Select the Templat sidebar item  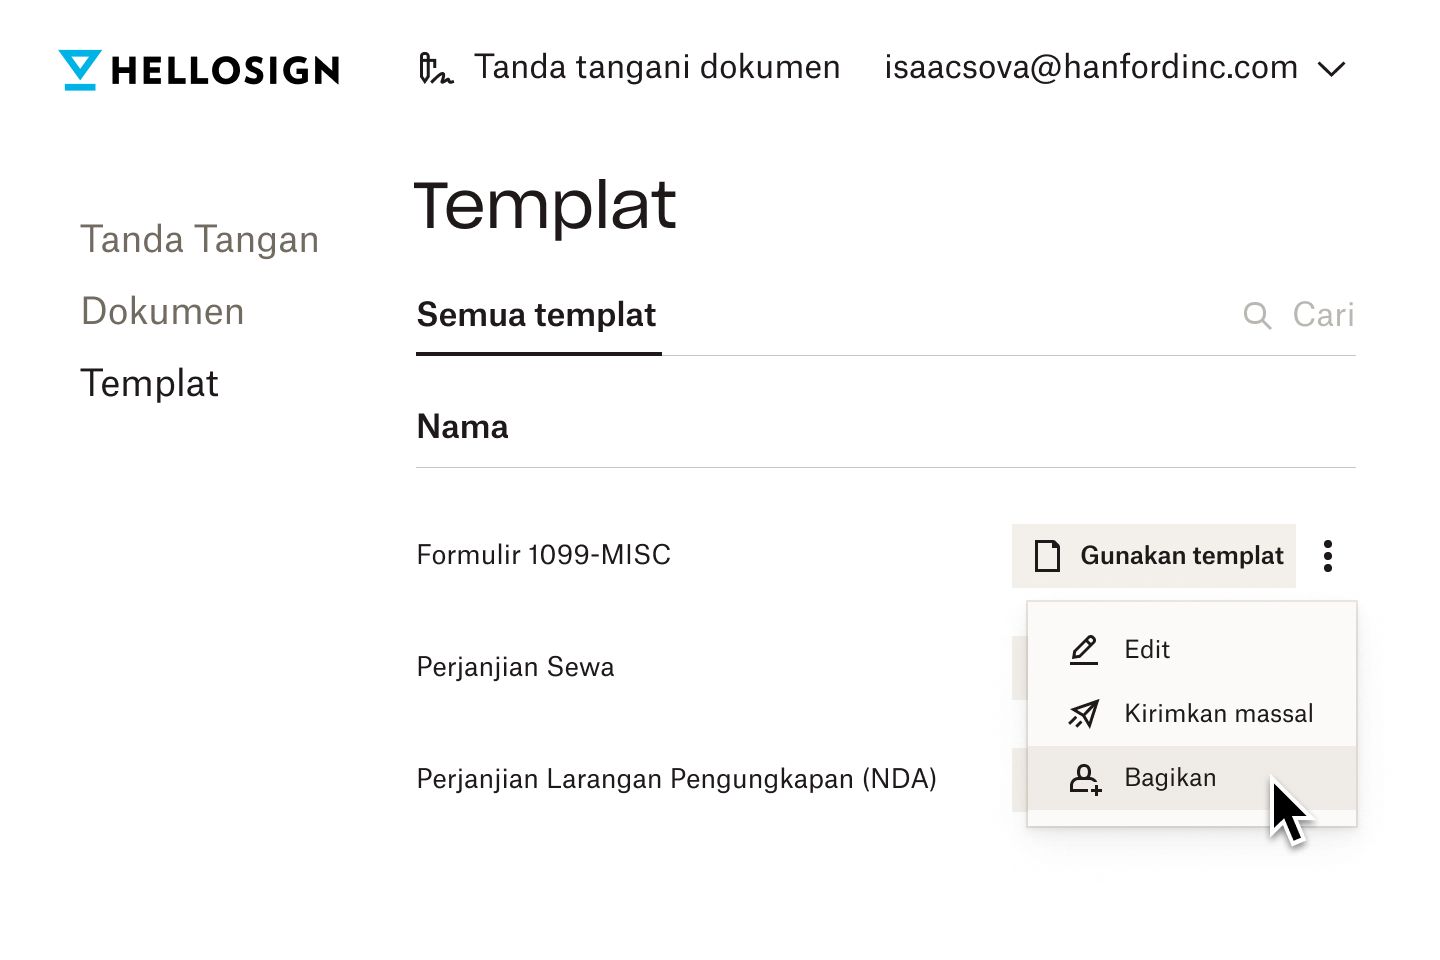(x=150, y=383)
